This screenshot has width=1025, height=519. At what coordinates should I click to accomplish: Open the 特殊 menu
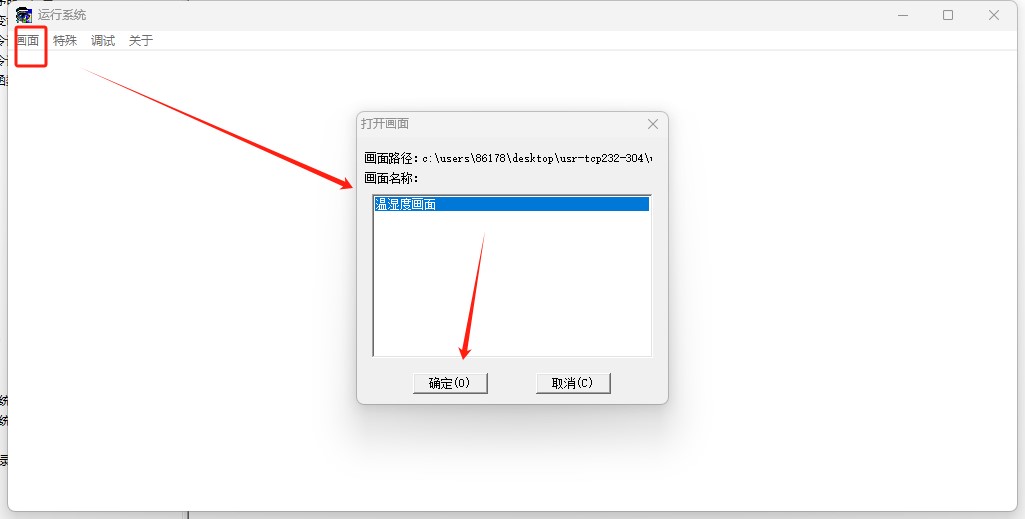(65, 41)
